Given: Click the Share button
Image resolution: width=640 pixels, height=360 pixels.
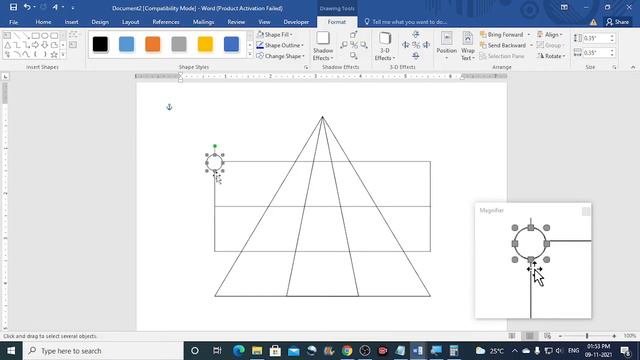Looking at the screenshot, I should 618,22.
